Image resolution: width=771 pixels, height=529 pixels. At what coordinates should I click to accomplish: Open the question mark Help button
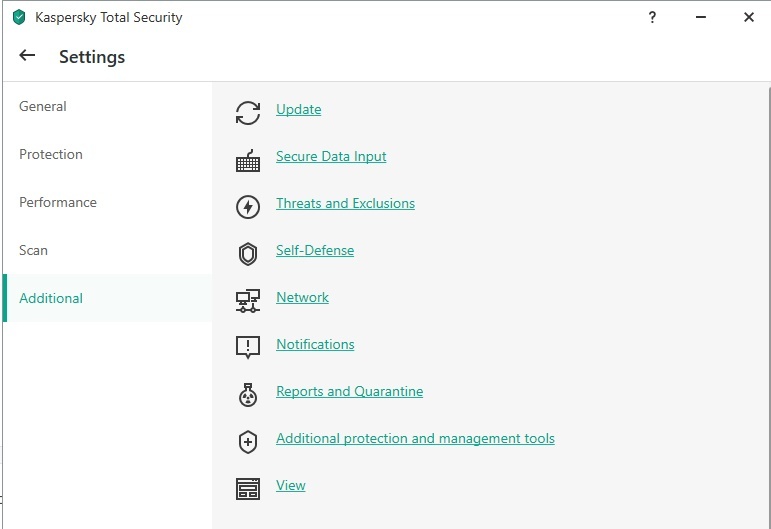[x=652, y=17]
